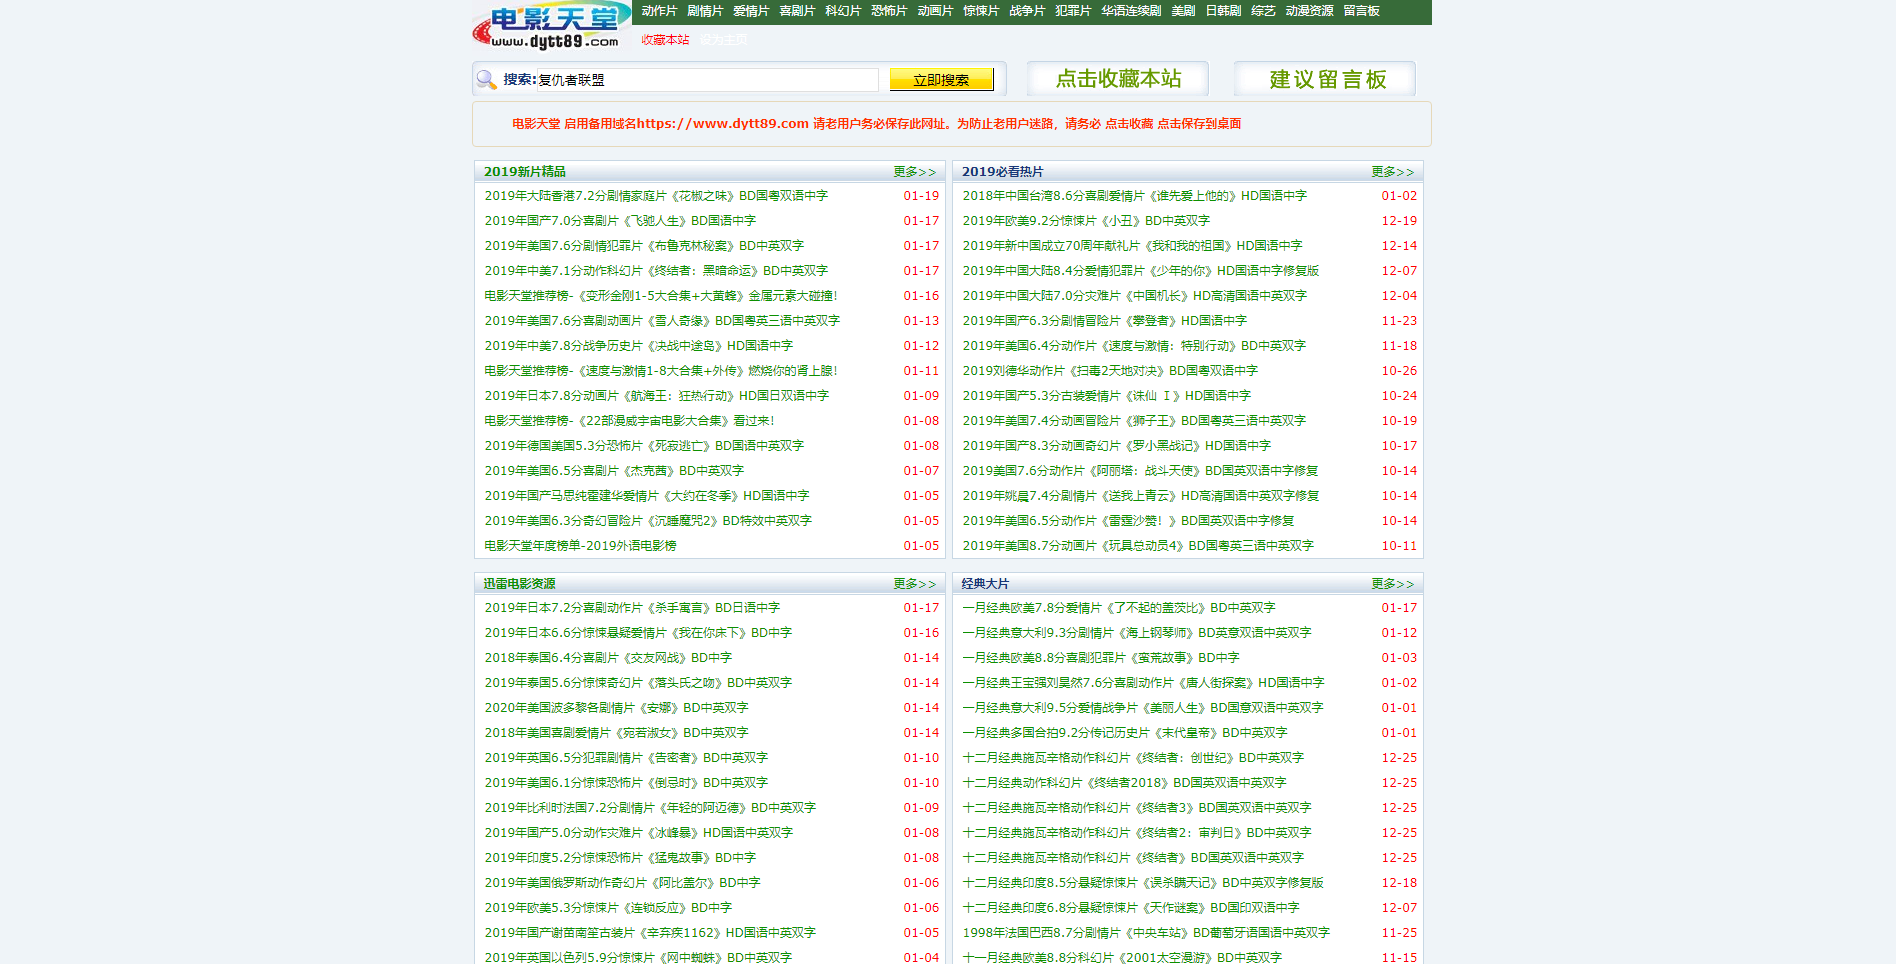
Task: Open the 《误杀瞒天记》 link
Action: coord(1143,883)
